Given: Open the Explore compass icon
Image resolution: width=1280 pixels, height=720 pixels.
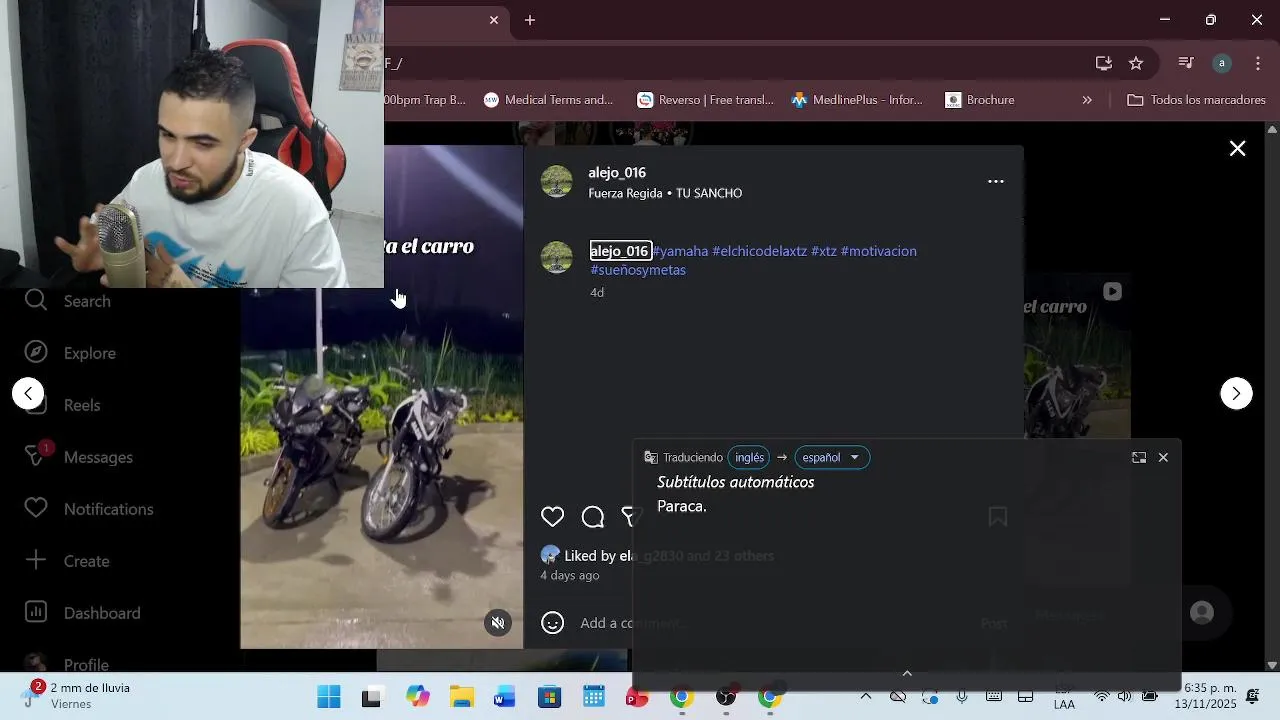Looking at the screenshot, I should (36, 352).
